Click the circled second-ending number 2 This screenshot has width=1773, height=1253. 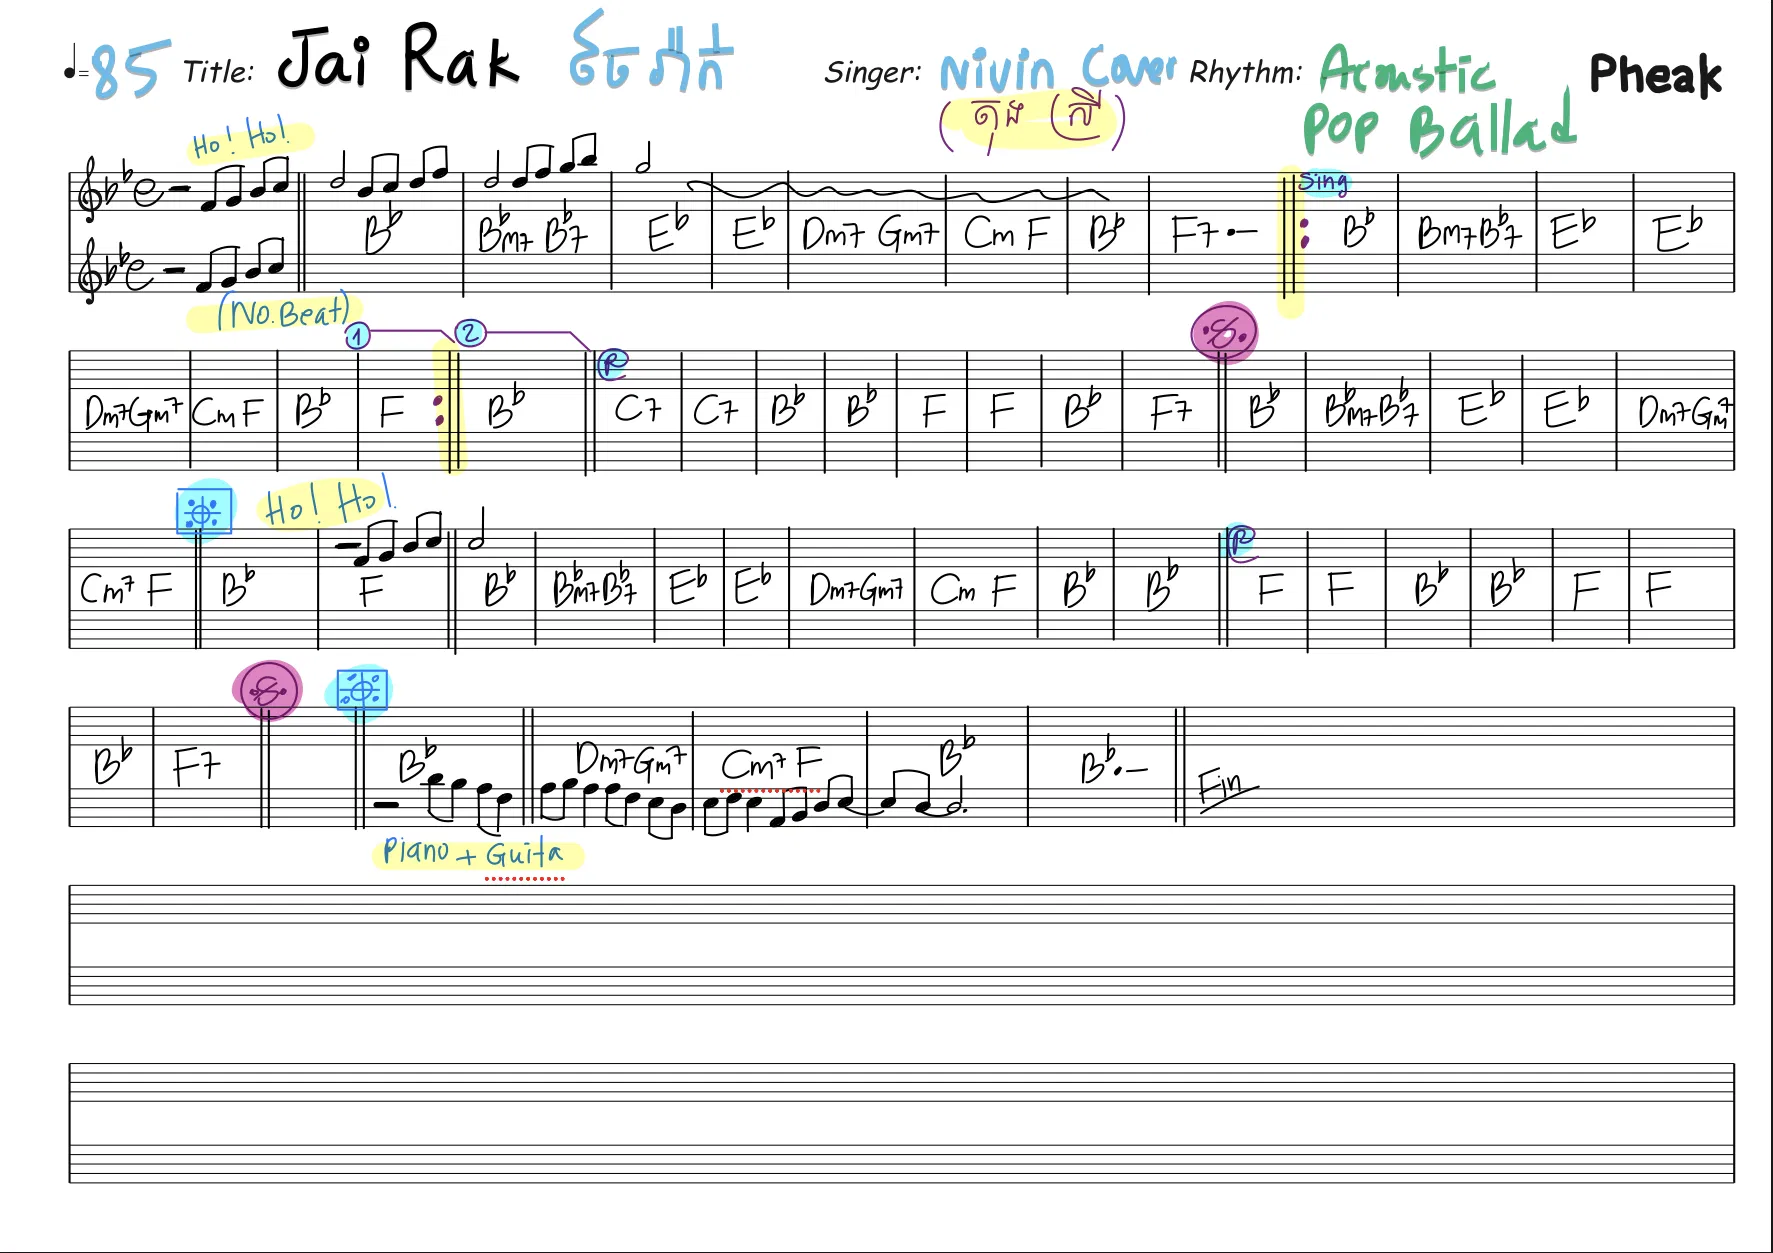(470, 333)
